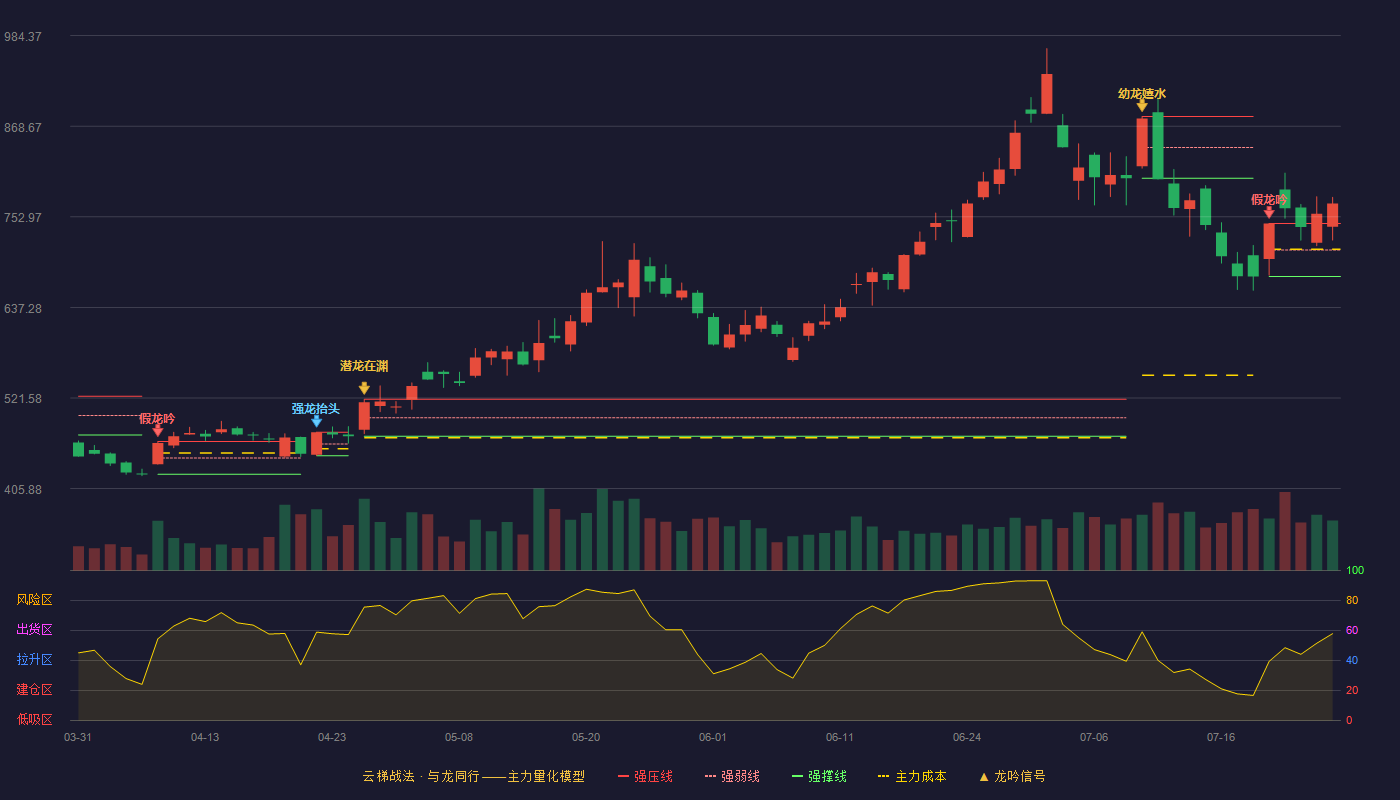Click the 868.67 price axis label
1400x800 pixels.
pos(23,128)
